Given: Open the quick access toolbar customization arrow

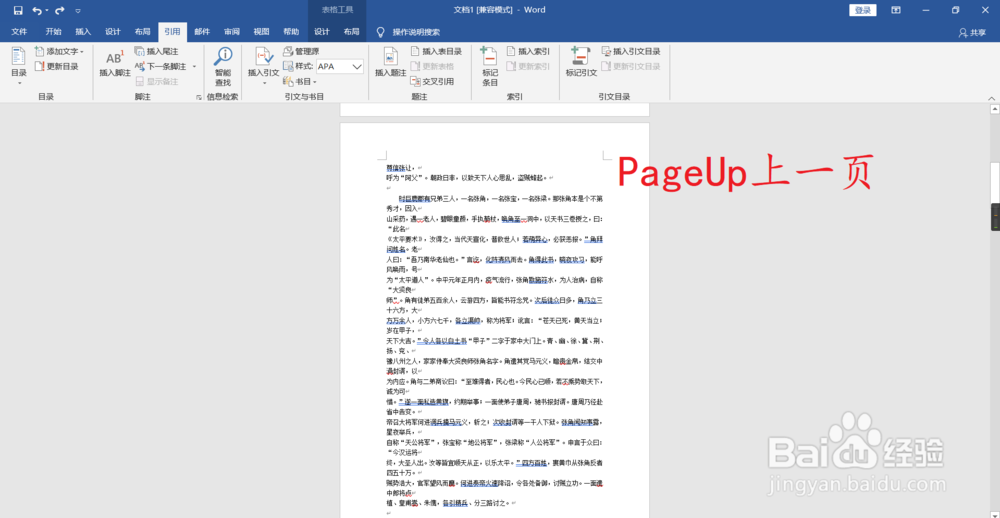Looking at the screenshot, I should 78,11.
